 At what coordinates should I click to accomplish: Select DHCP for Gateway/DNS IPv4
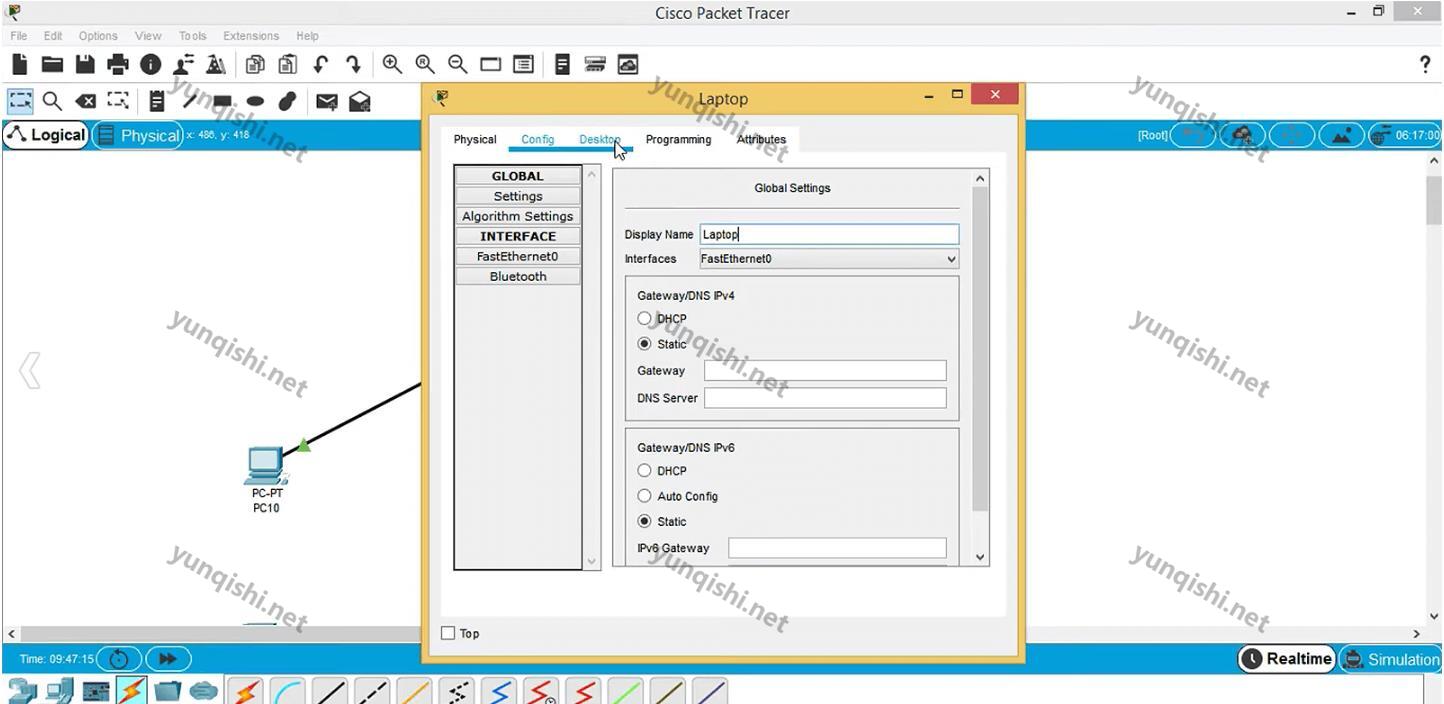point(644,318)
